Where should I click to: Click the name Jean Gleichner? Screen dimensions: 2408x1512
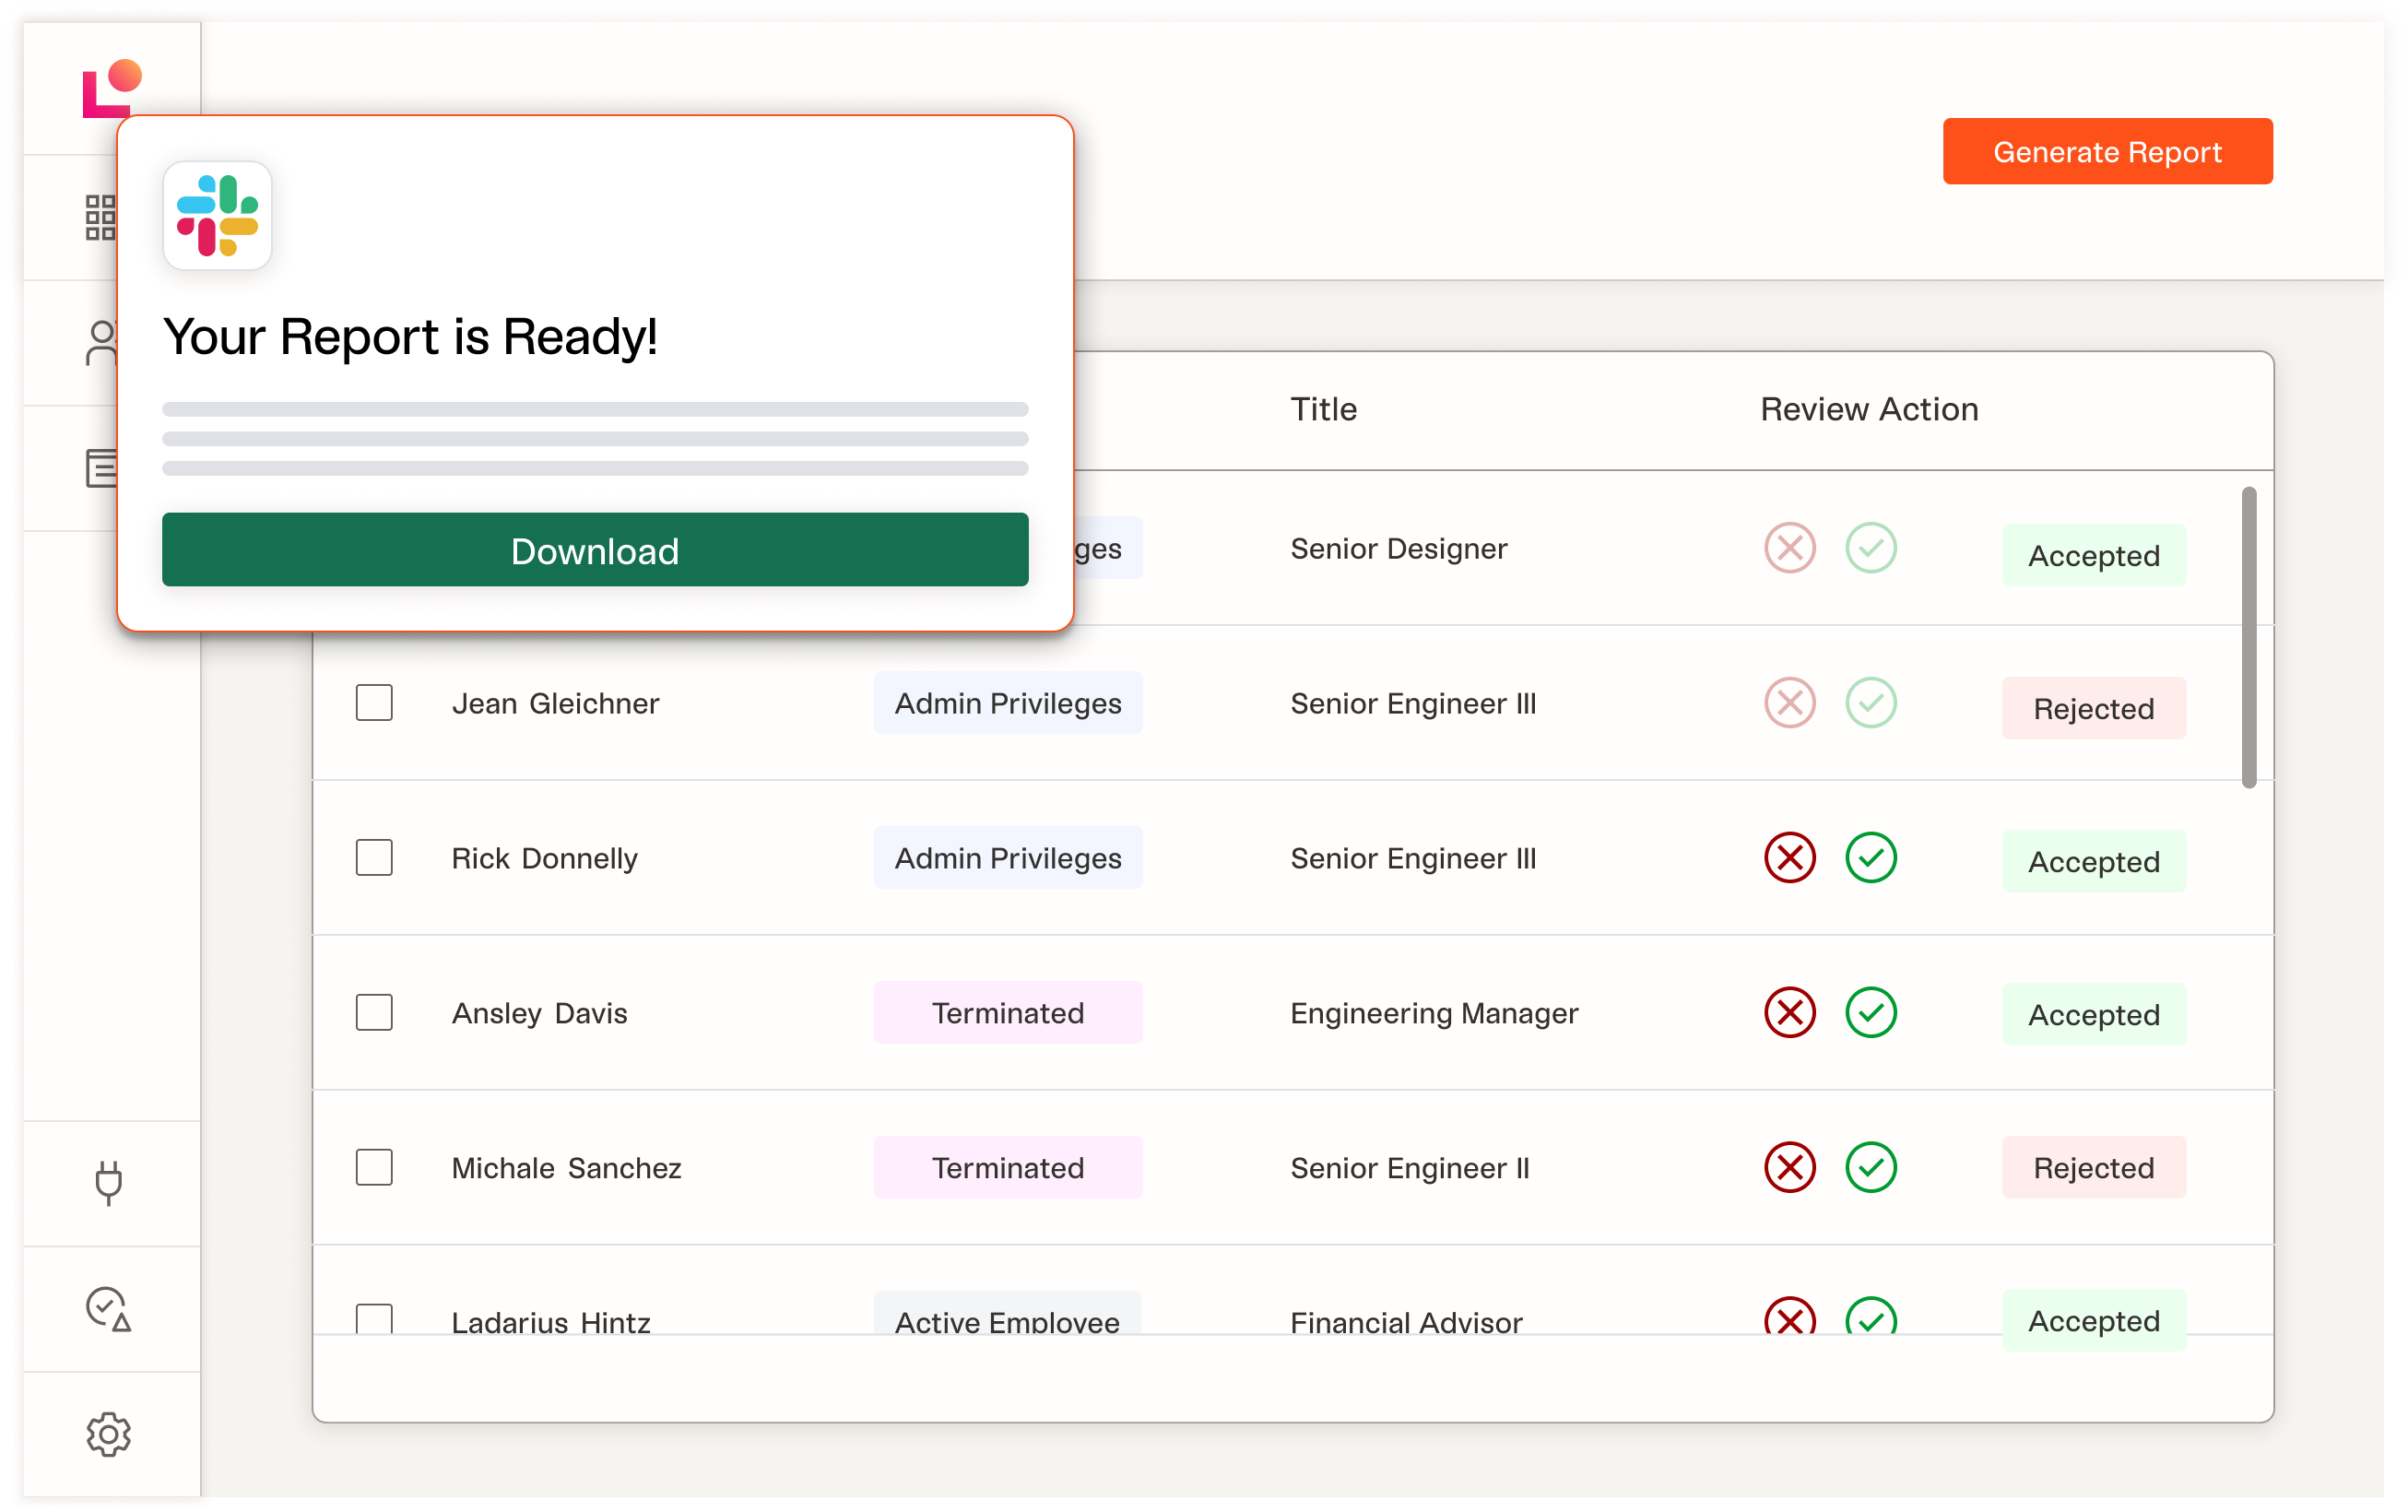pyautogui.click(x=555, y=703)
